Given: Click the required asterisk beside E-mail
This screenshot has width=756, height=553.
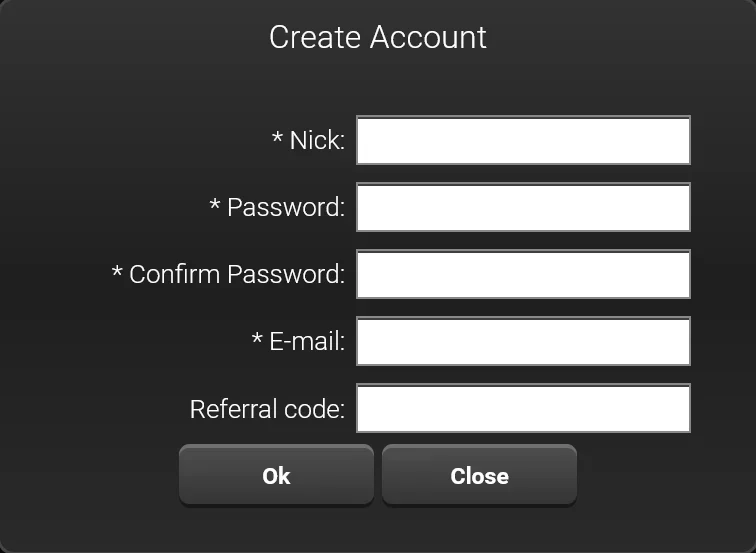Looking at the screenshot, I should click(257, 340).
